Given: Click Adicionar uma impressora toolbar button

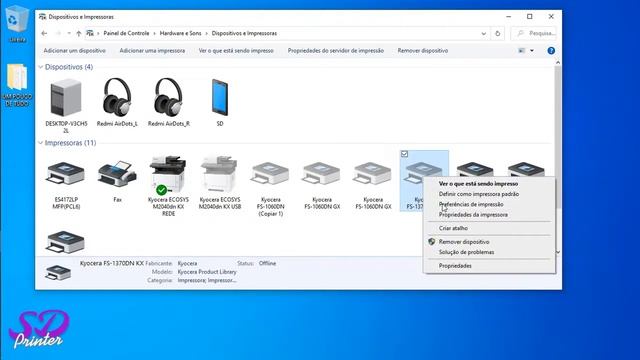Looking at the screenshot, I should (152, 51).
